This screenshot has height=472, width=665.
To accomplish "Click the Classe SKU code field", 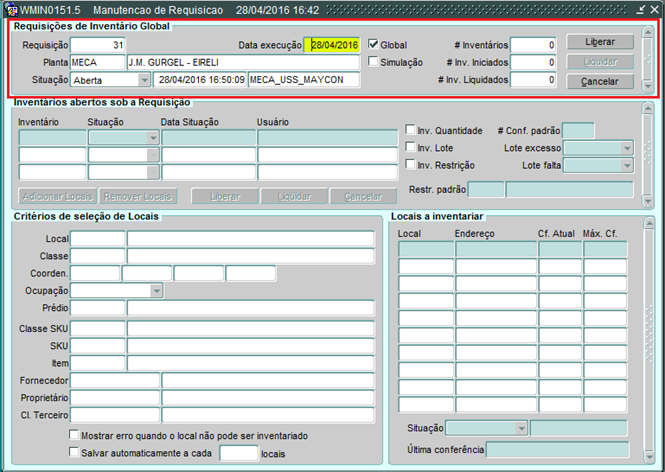I will click(x=97, y=328).
